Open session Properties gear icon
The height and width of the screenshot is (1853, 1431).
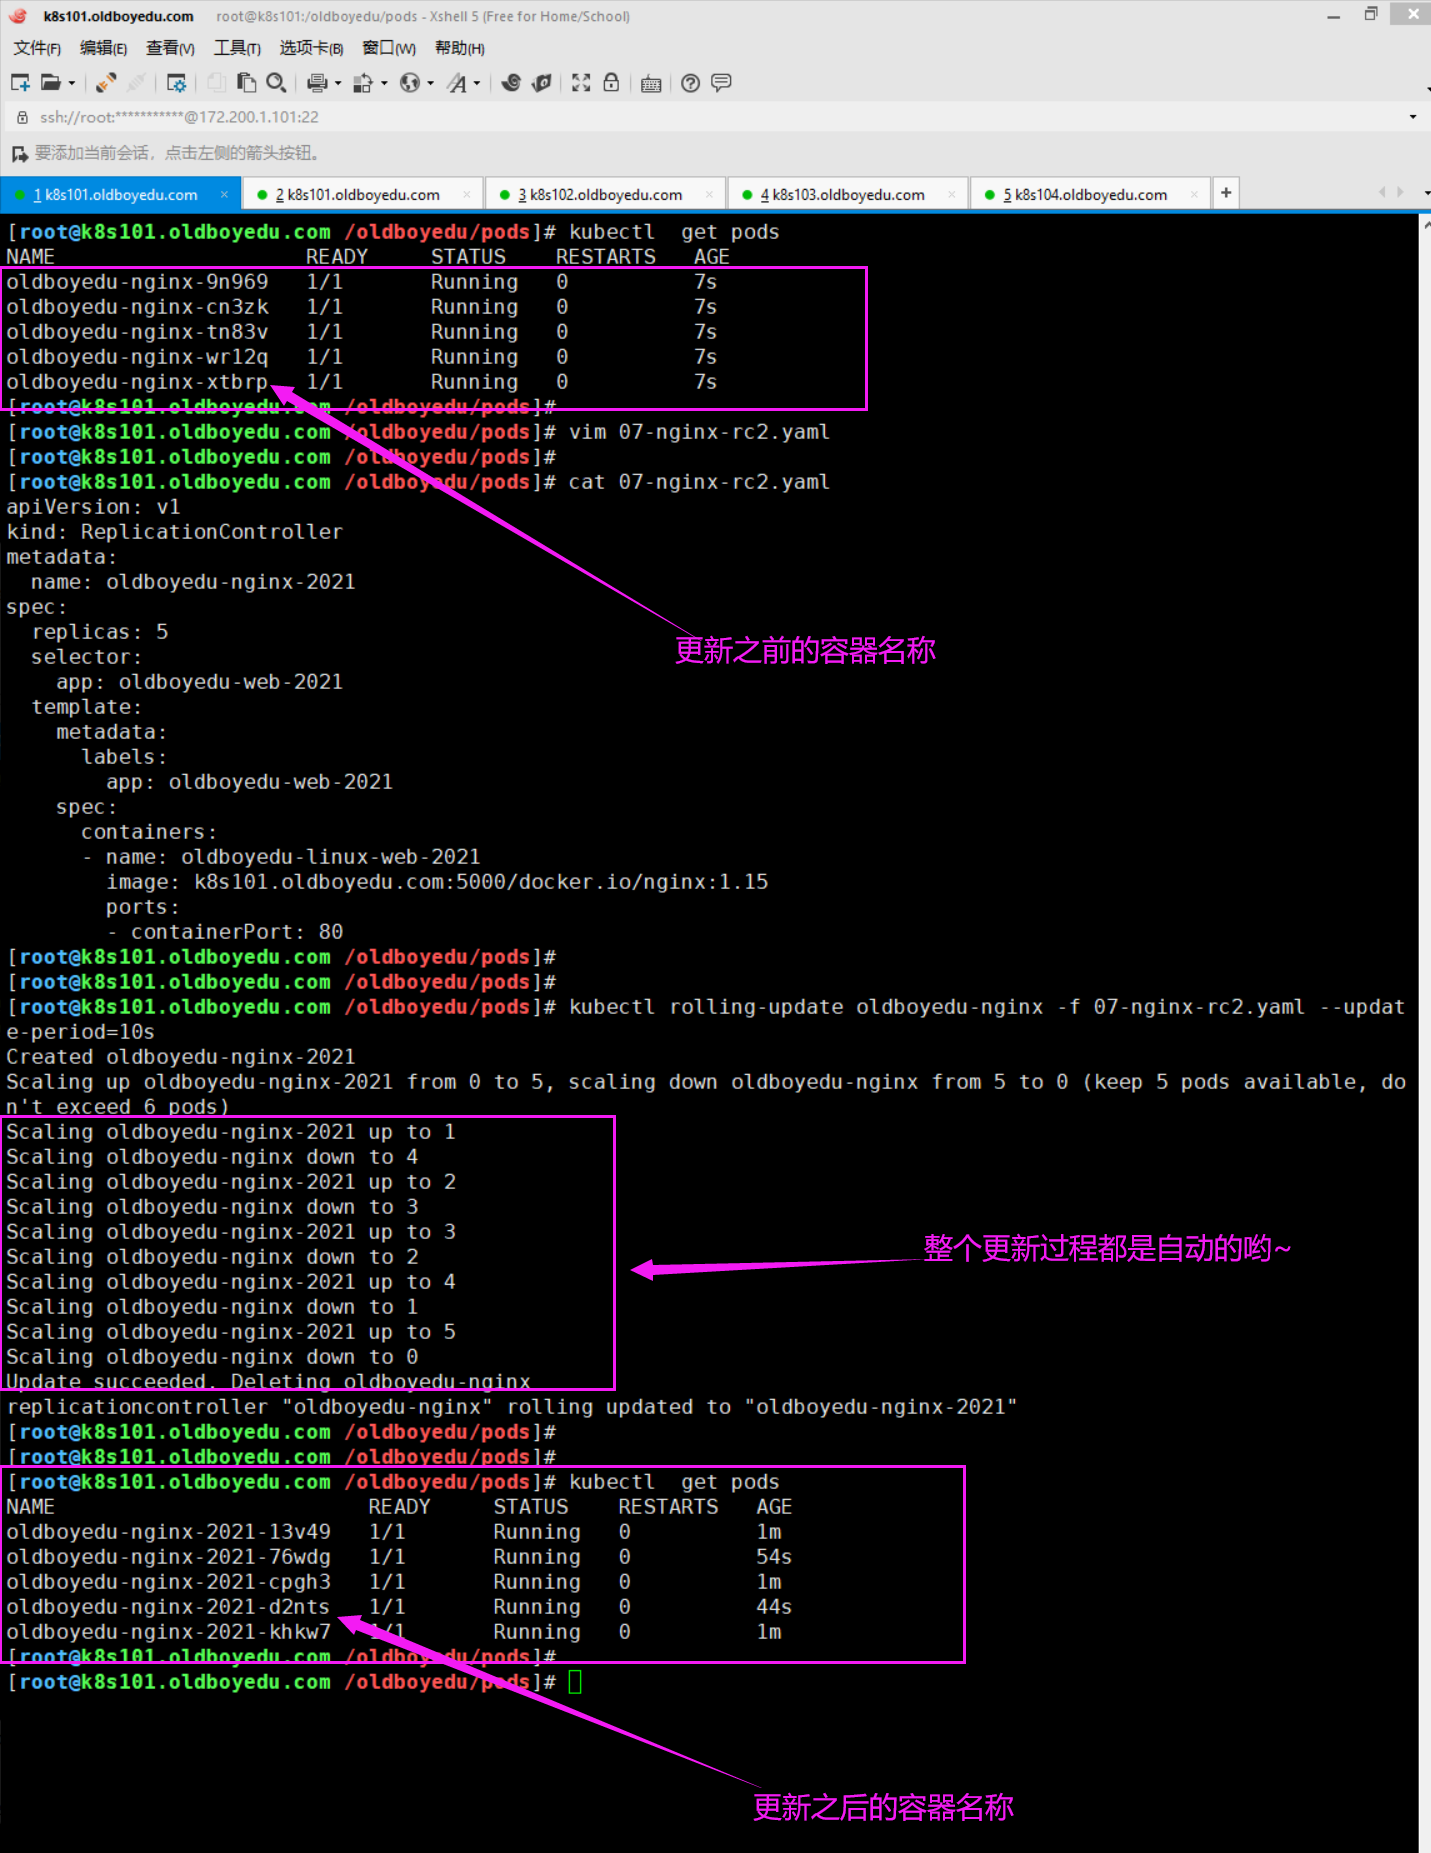pyautogui.click(x=177, y=83)
